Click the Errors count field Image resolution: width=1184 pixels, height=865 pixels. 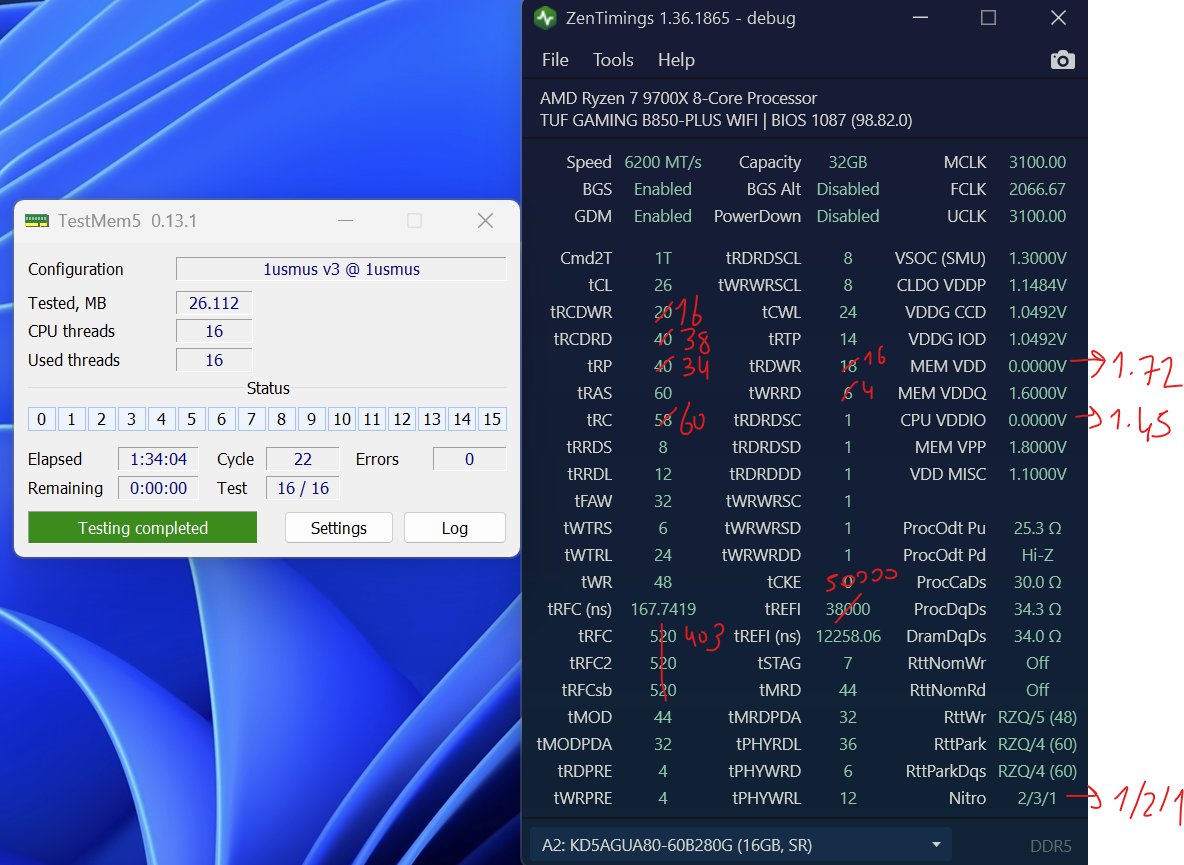[x=469, y=459]
